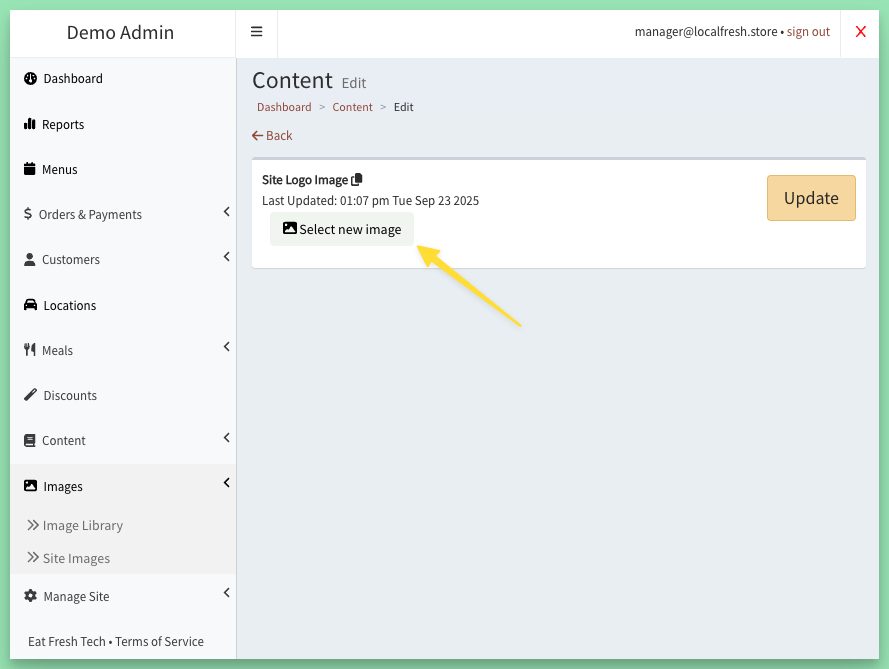
Task: Open the Discounts menu item
Action: [123, 395]
